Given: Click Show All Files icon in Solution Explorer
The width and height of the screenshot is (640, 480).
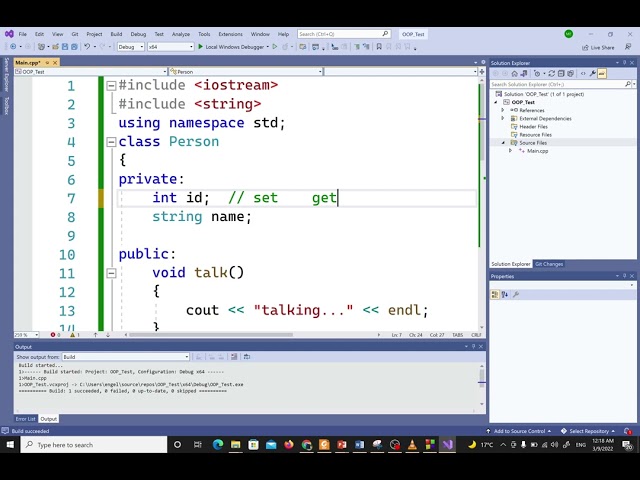Looking at the screenshot, I should point(570,73).
